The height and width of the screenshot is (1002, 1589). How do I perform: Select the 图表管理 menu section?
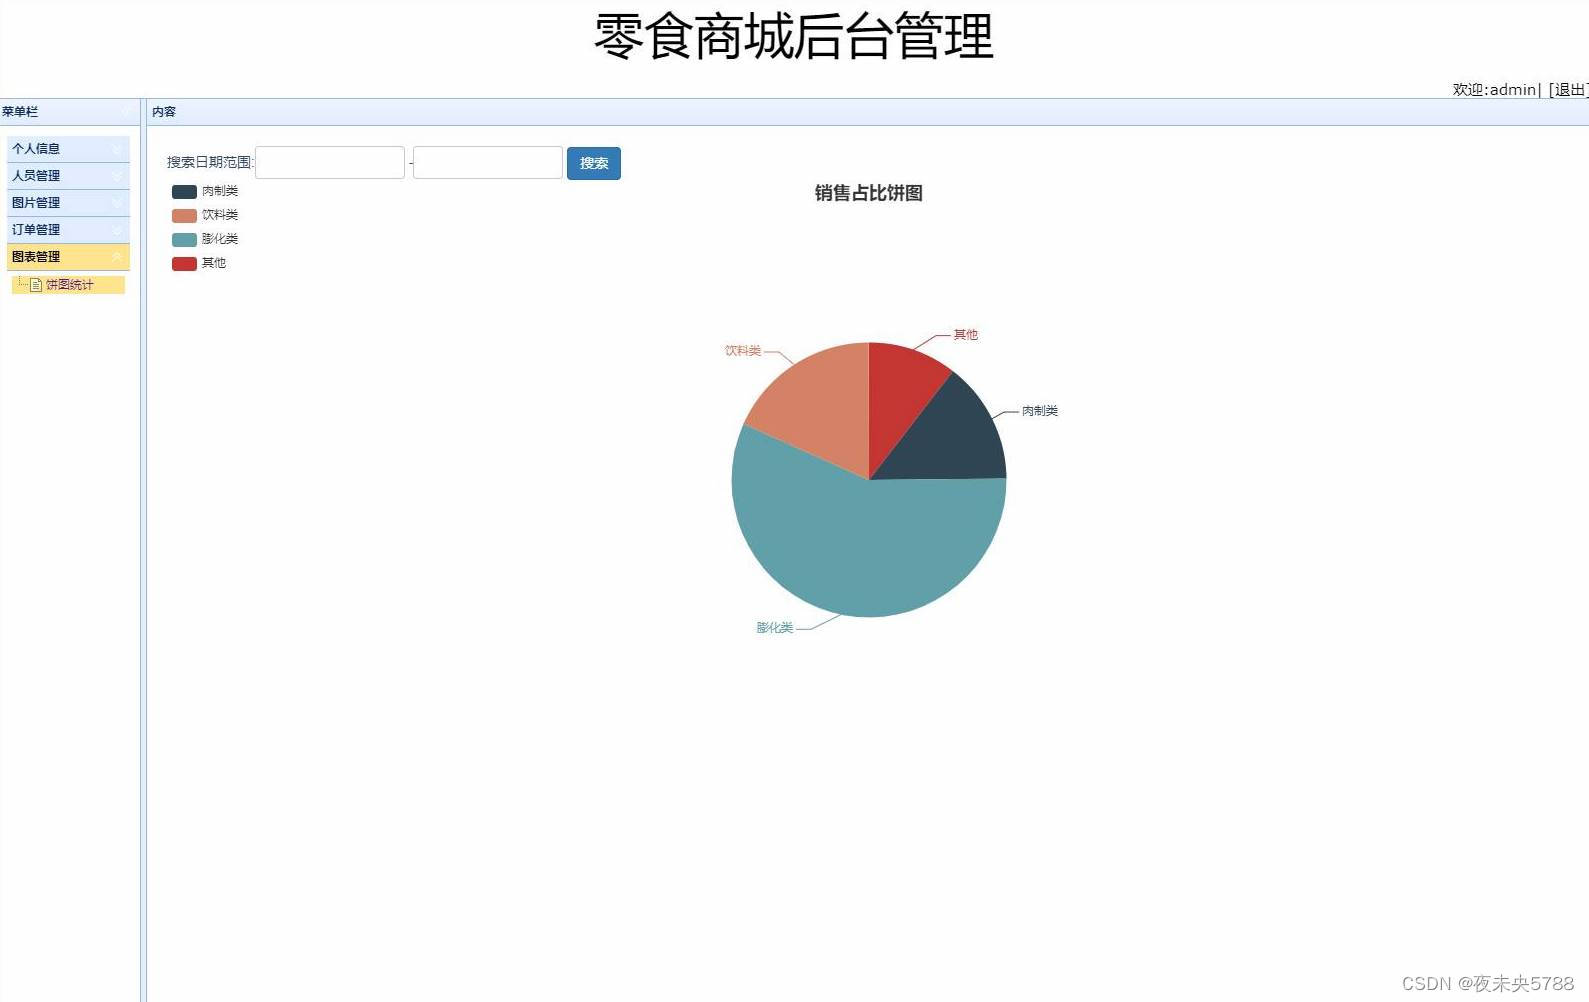pyautogui.click(x=68, y=257)
